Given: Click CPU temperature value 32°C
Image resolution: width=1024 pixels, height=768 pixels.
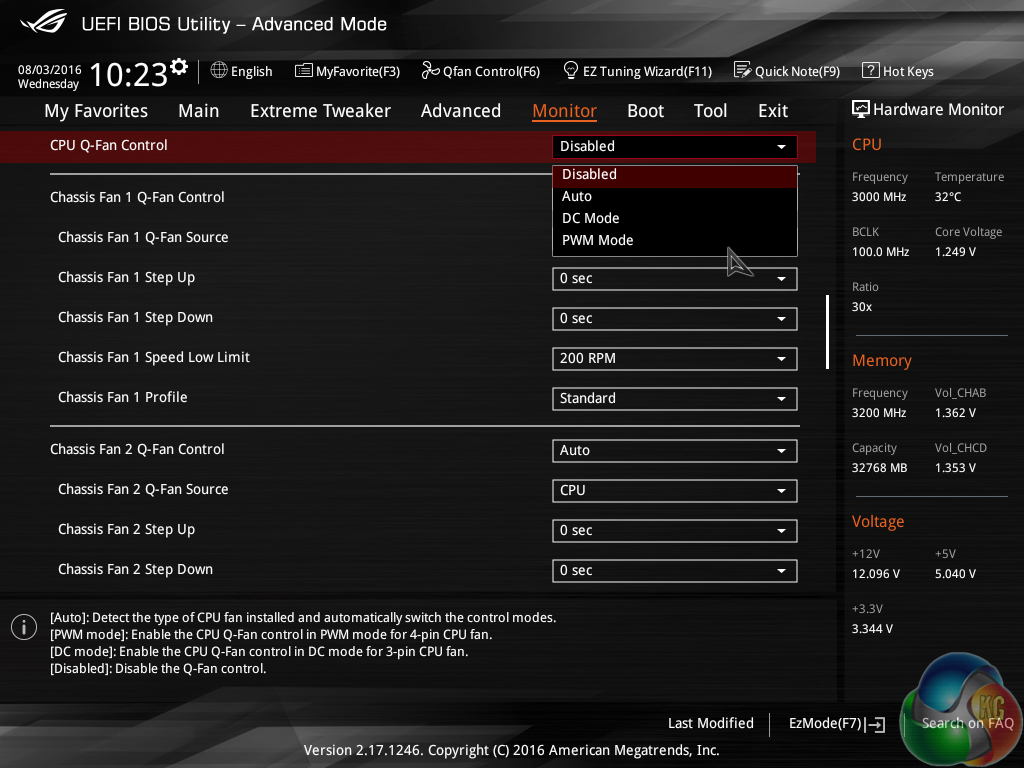Looking at the screenshot, I should (x=948, y=197).
